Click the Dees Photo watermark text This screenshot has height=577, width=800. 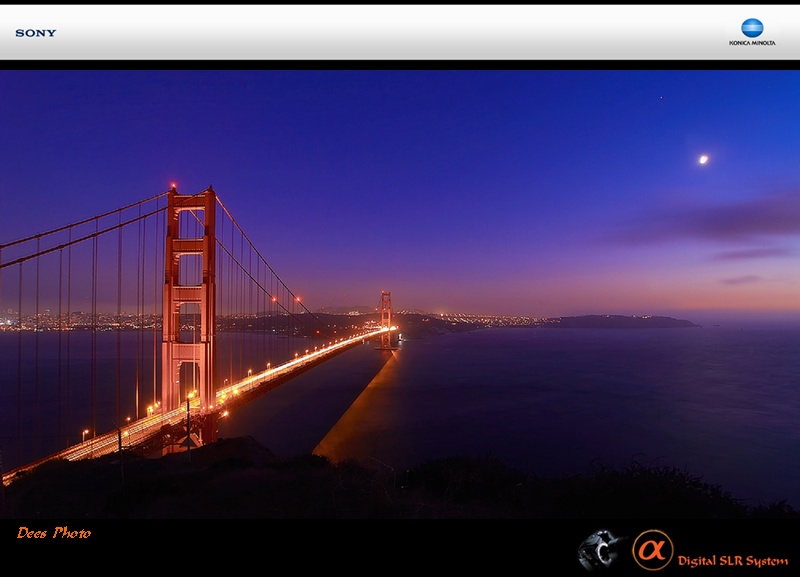(x=54, y=533)
